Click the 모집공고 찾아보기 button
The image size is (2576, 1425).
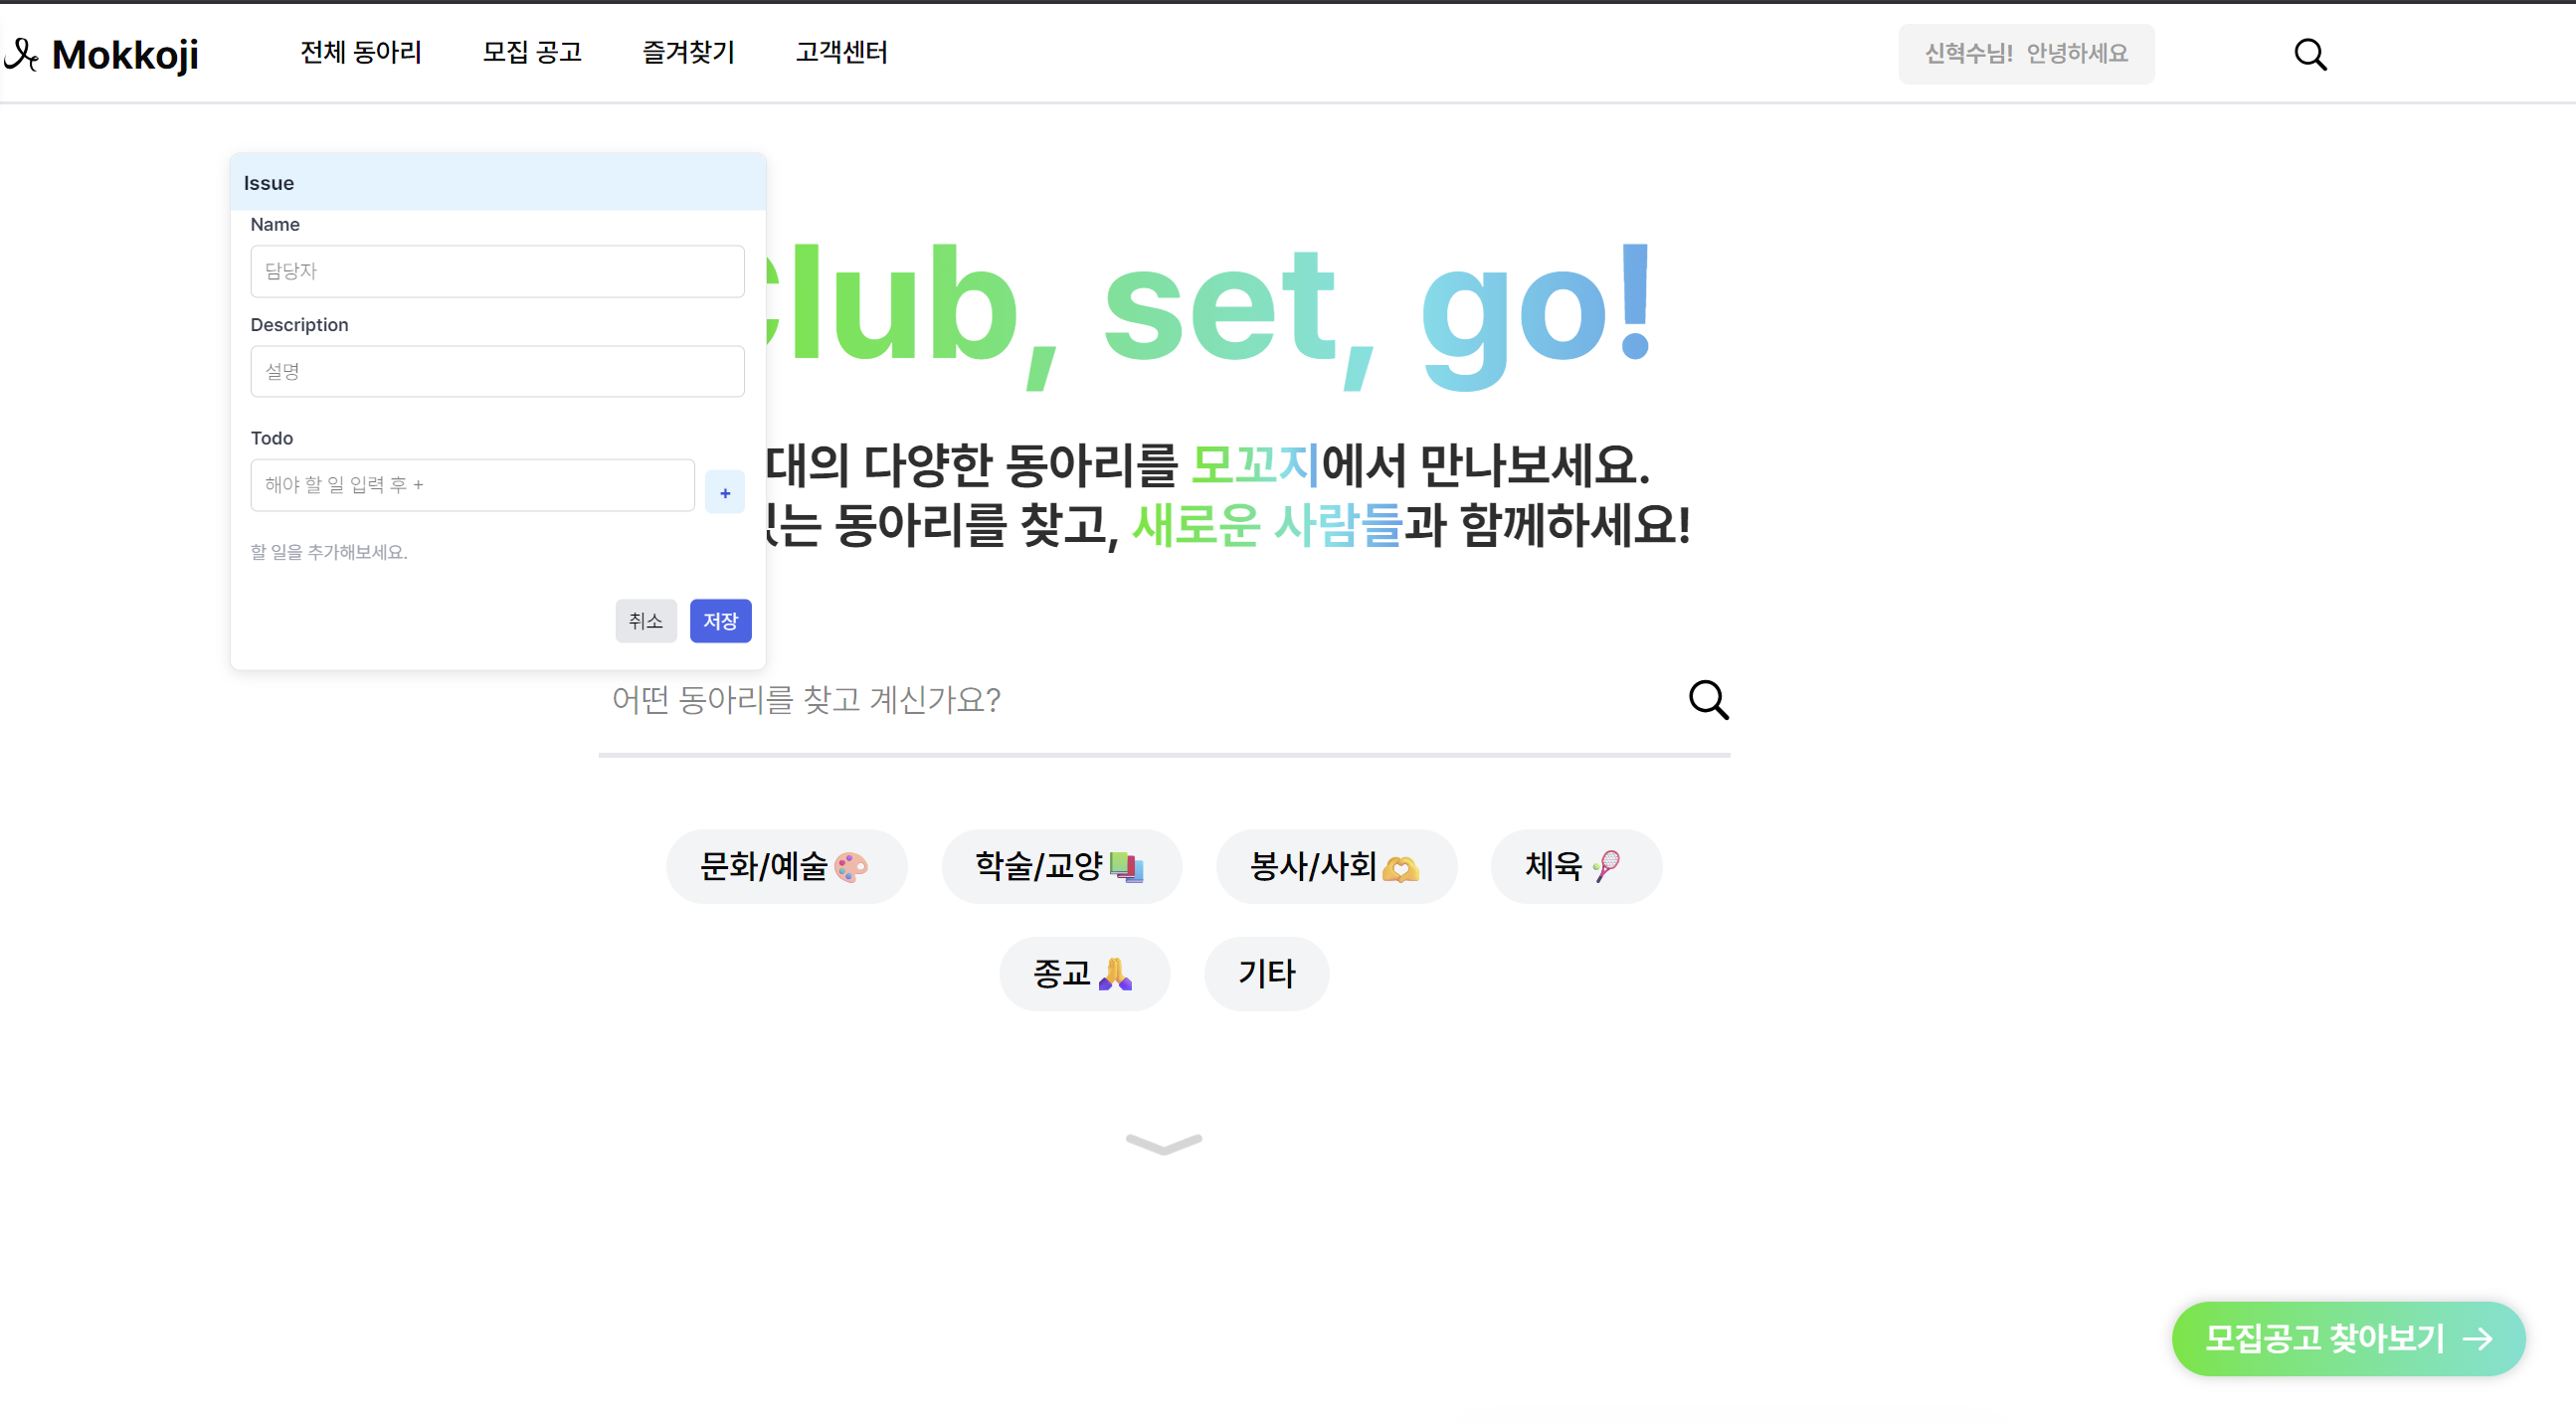2348,1338
